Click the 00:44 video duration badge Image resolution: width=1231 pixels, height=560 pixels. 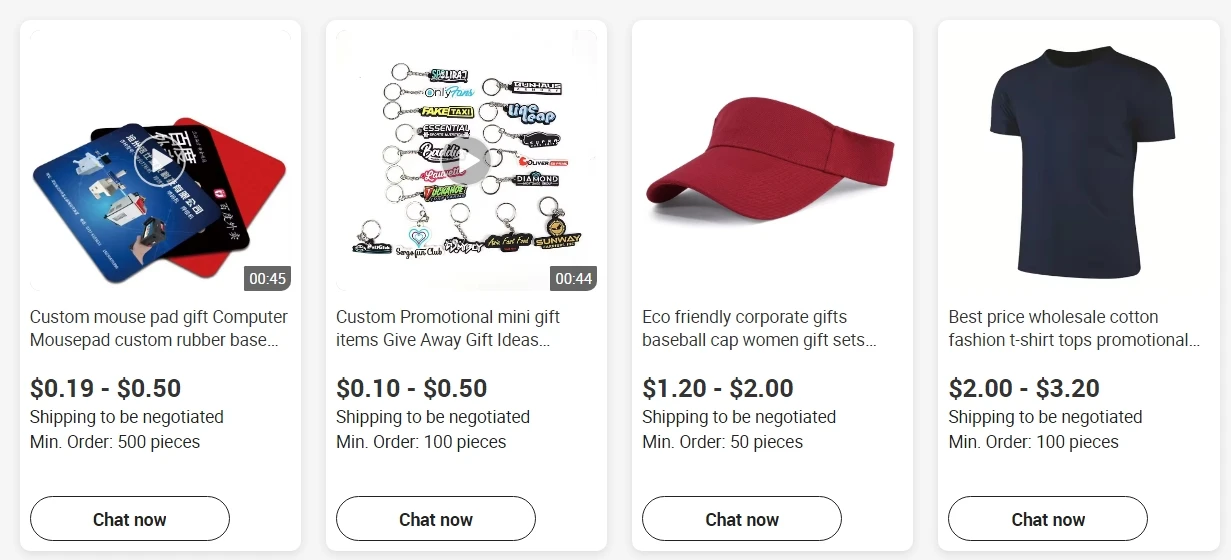pyautogui.click(x=574, y=278)
